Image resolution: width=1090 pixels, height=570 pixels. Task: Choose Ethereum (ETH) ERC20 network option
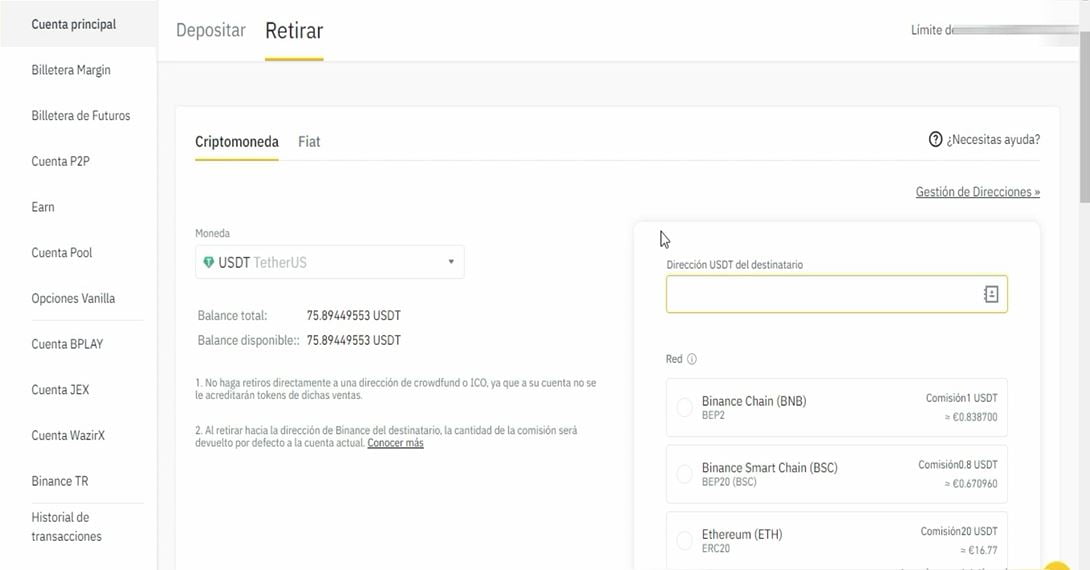pyautogui.click(x=685, y=541)
